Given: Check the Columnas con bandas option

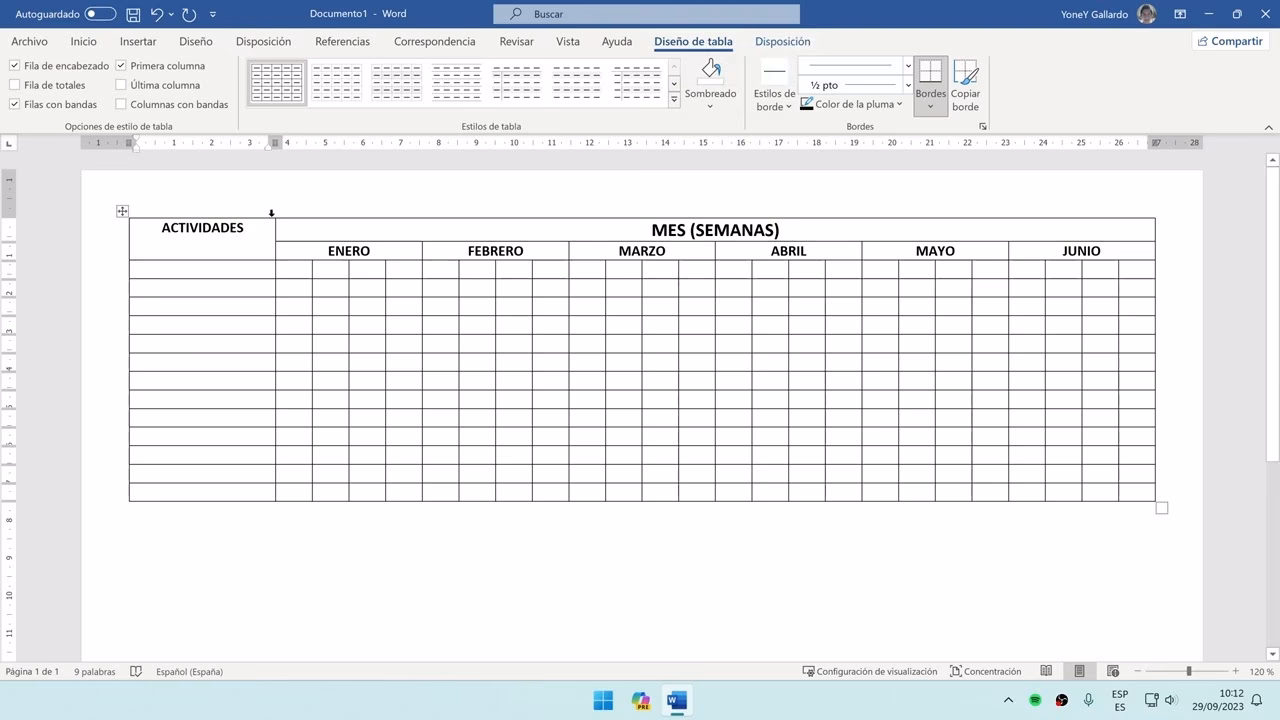Looking at the screenshot, I should (121, 104).
